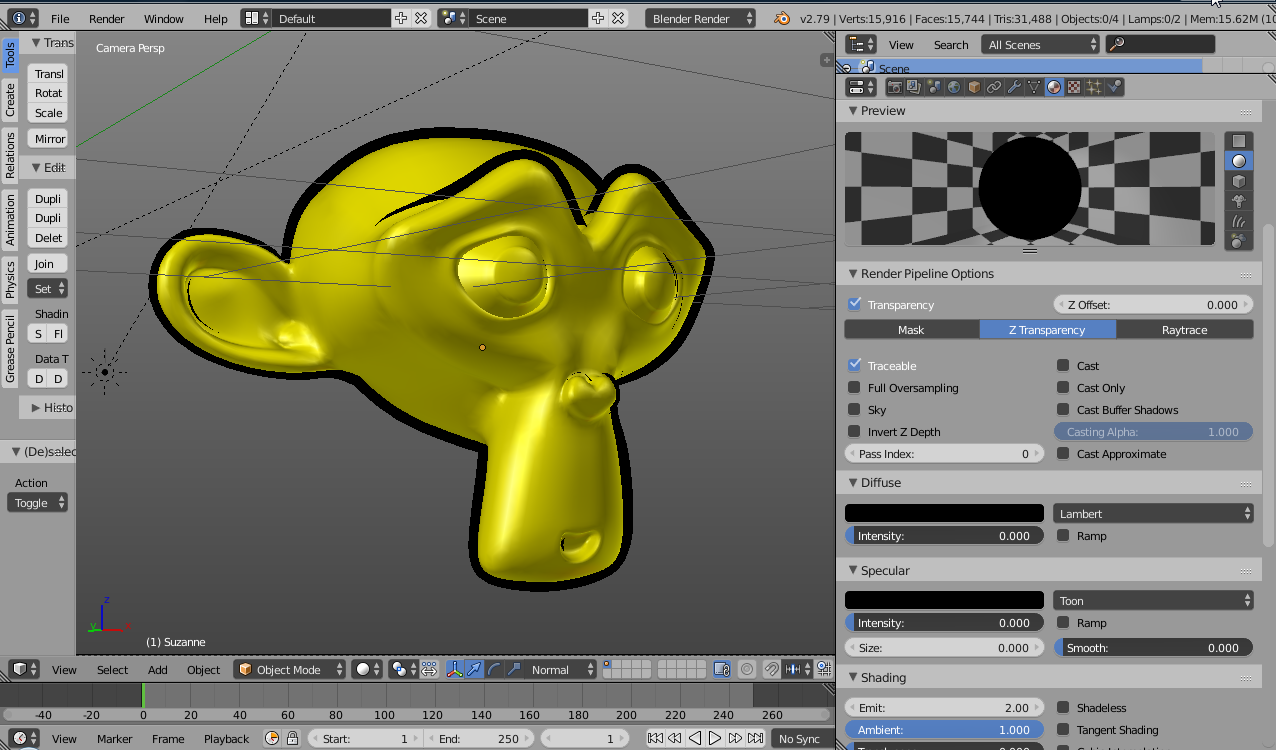
Task: Open the Object Mode dropdown
Action: pyautogui.click(x=290, y=669)
